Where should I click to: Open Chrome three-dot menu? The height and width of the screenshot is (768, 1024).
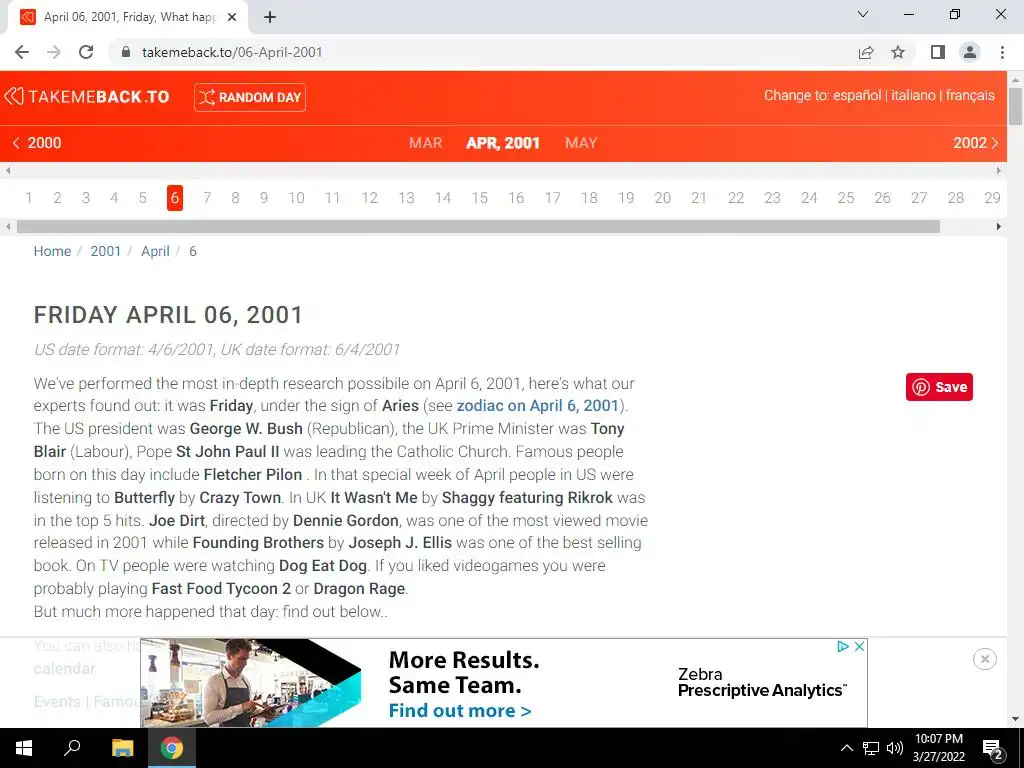pos(1002,52)
